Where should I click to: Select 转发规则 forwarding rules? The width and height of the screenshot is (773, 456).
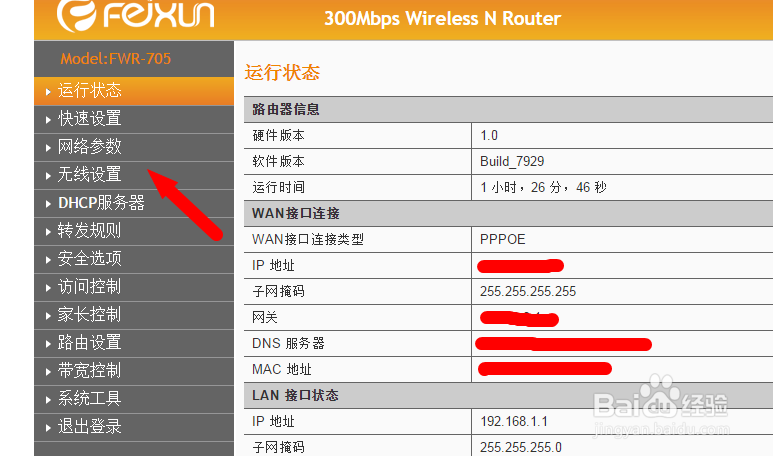point(134,231)
